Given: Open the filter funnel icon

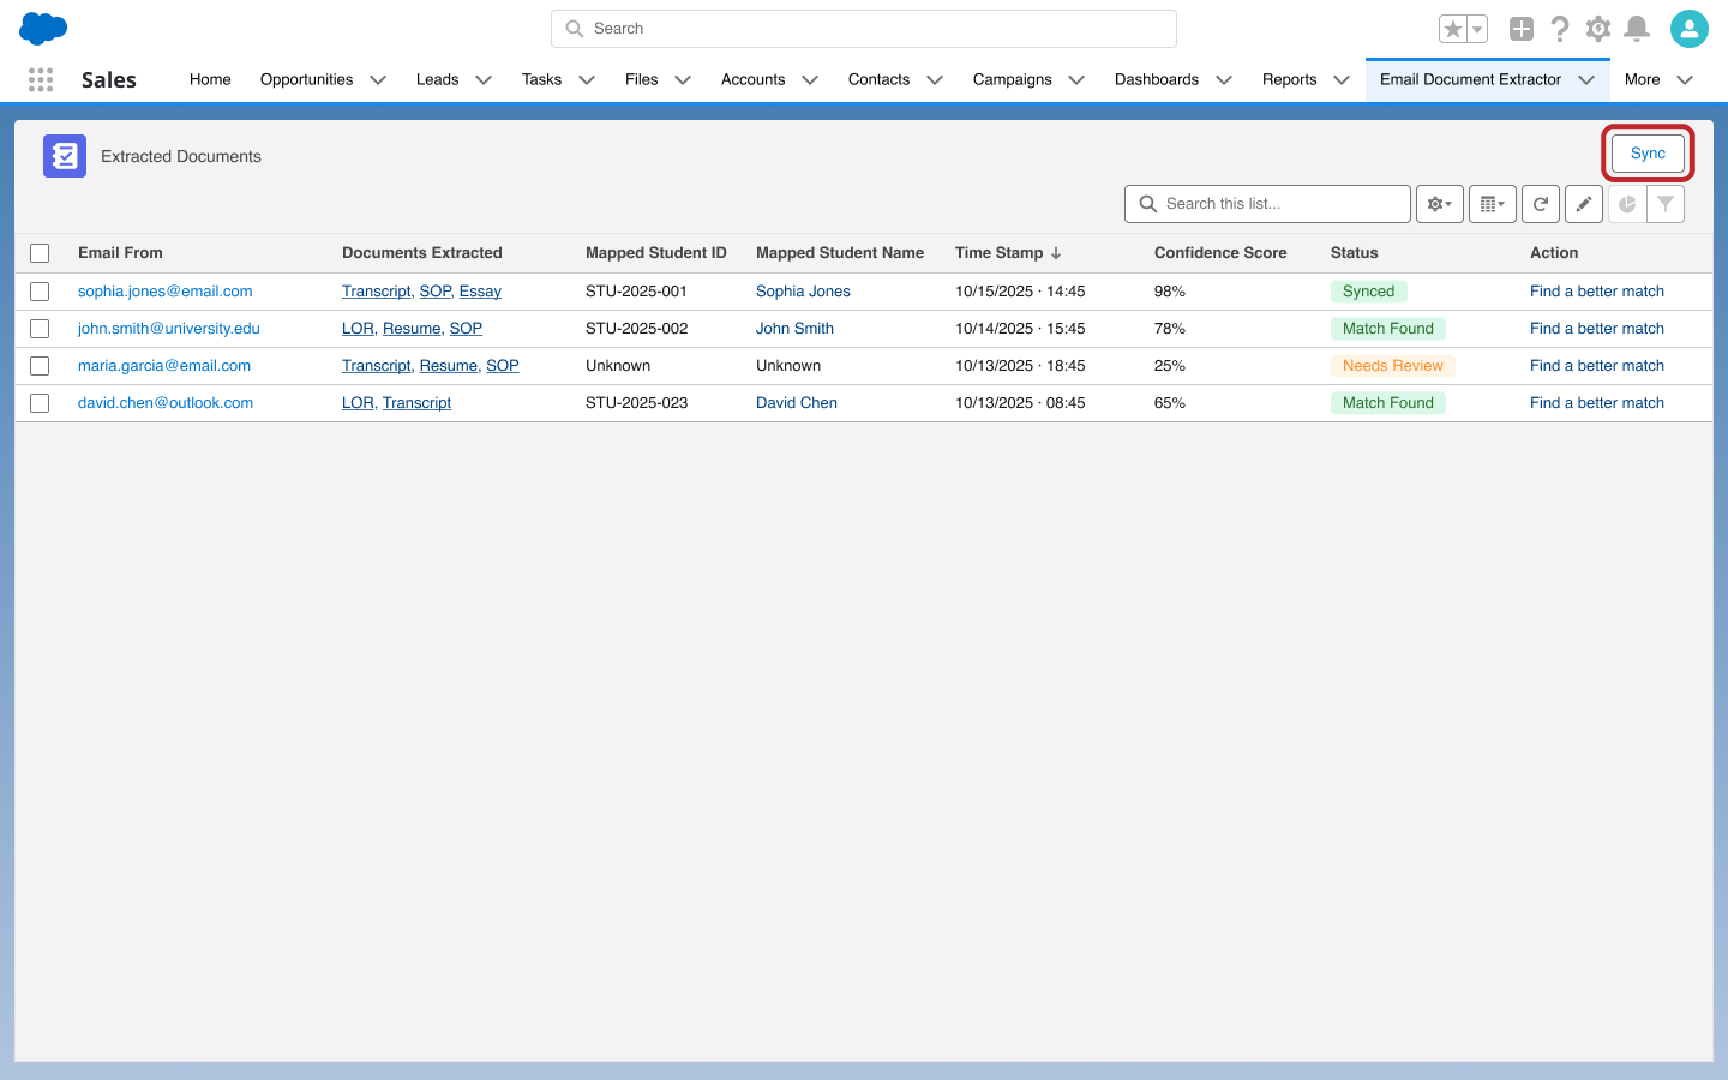Looking at the screenshot, I should (1666, 204).
